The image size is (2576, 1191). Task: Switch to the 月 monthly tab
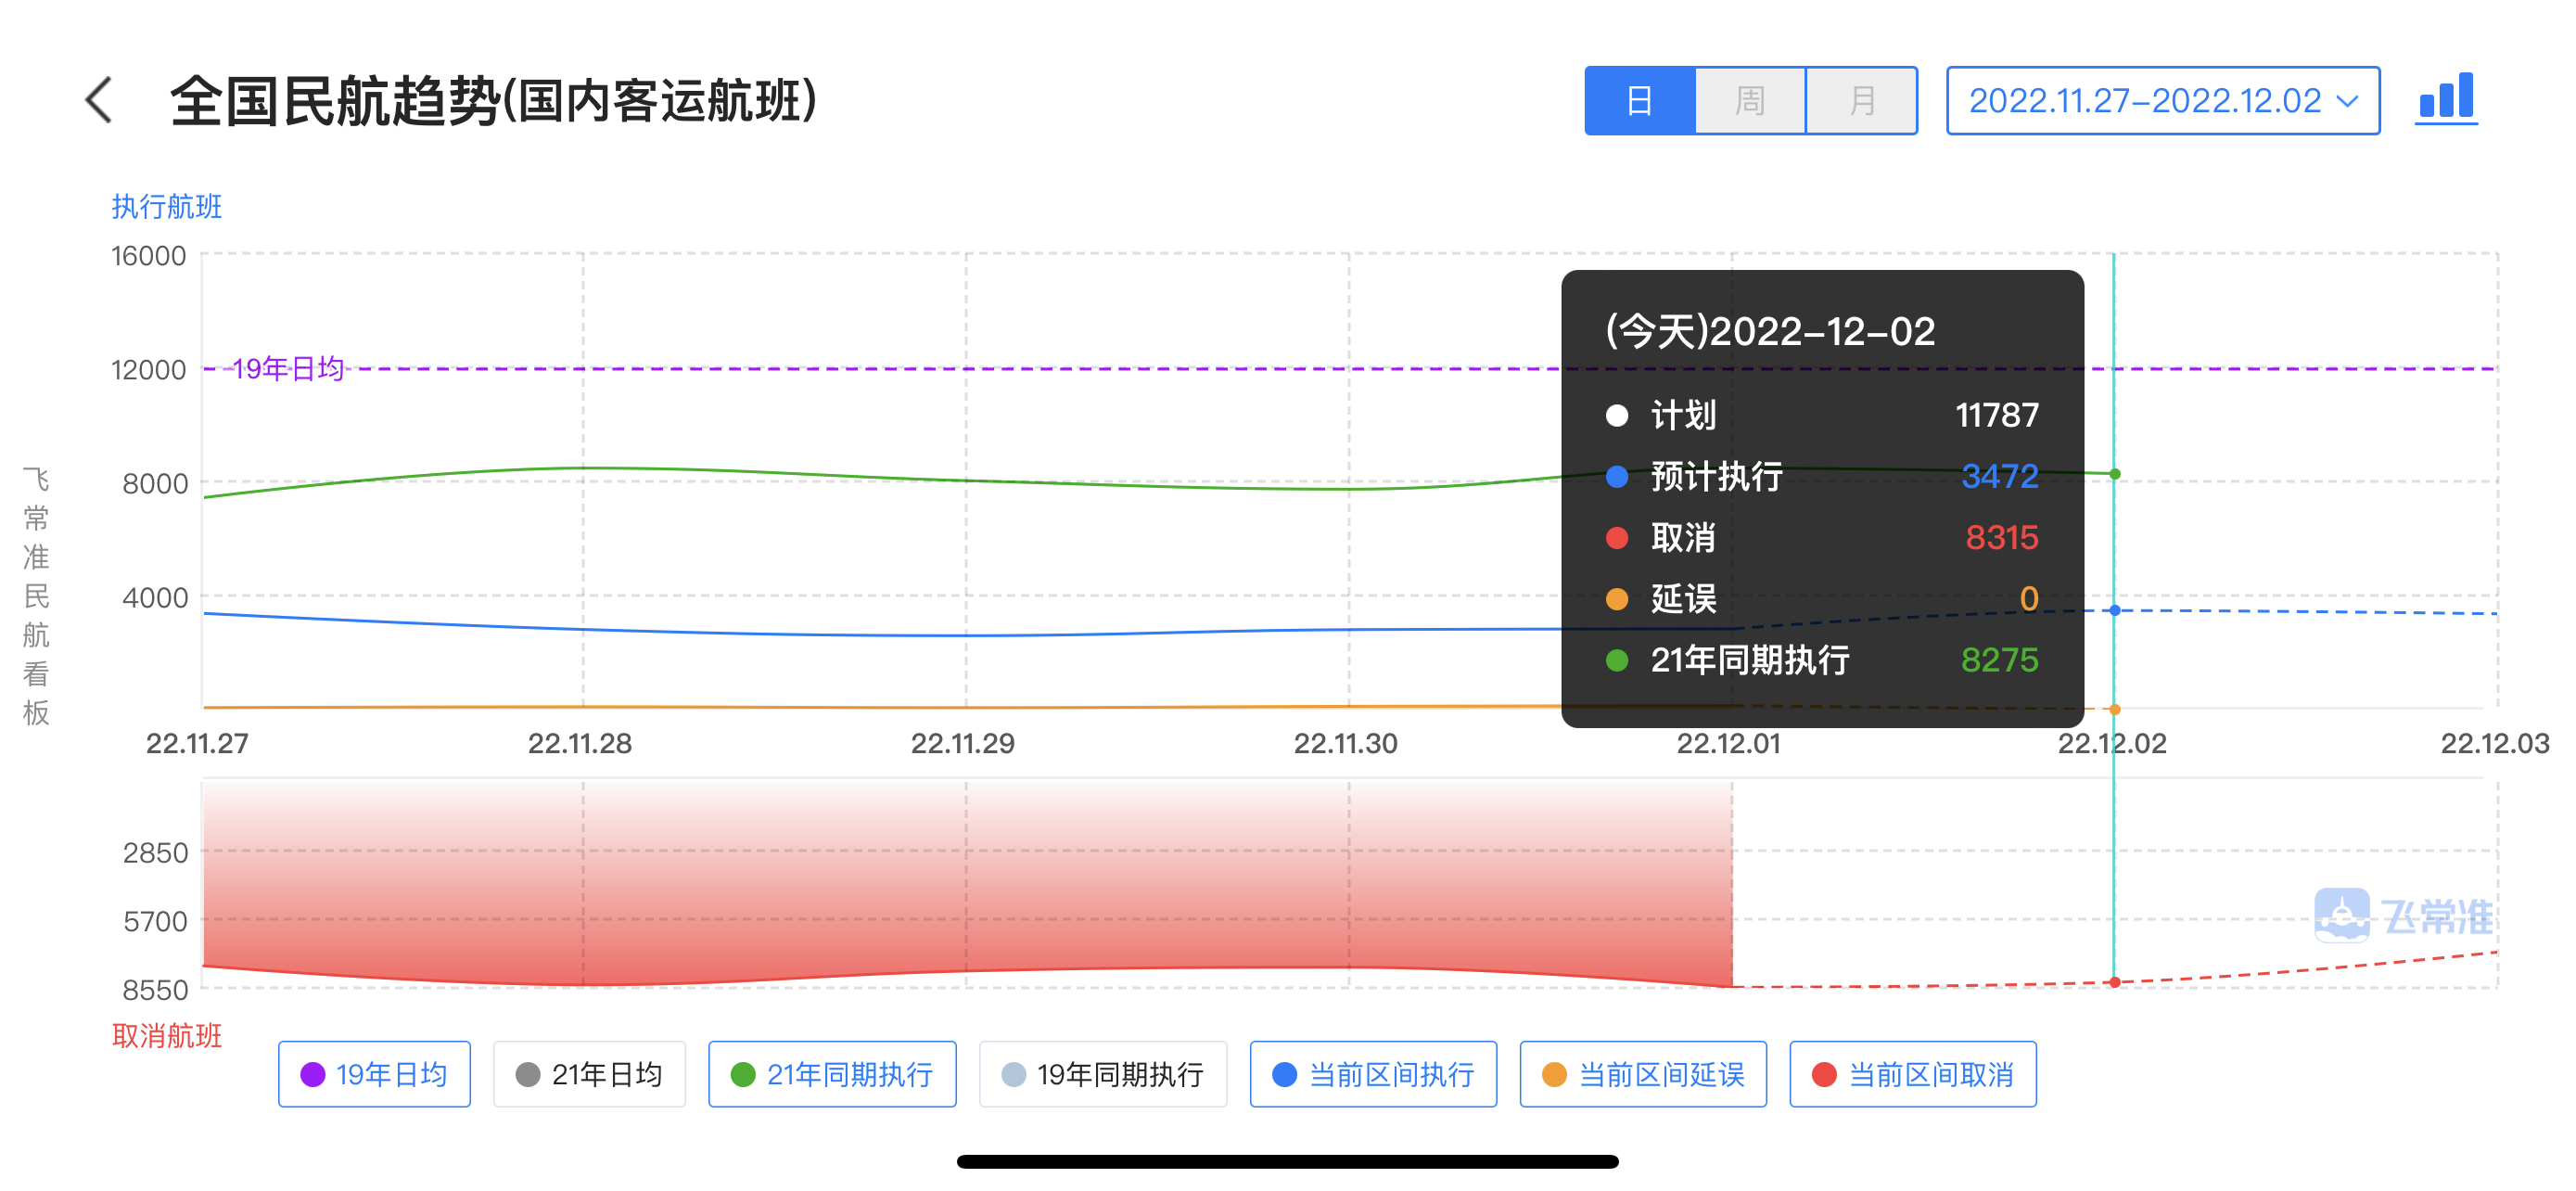pyautogui.click(x=1861, y=101)
